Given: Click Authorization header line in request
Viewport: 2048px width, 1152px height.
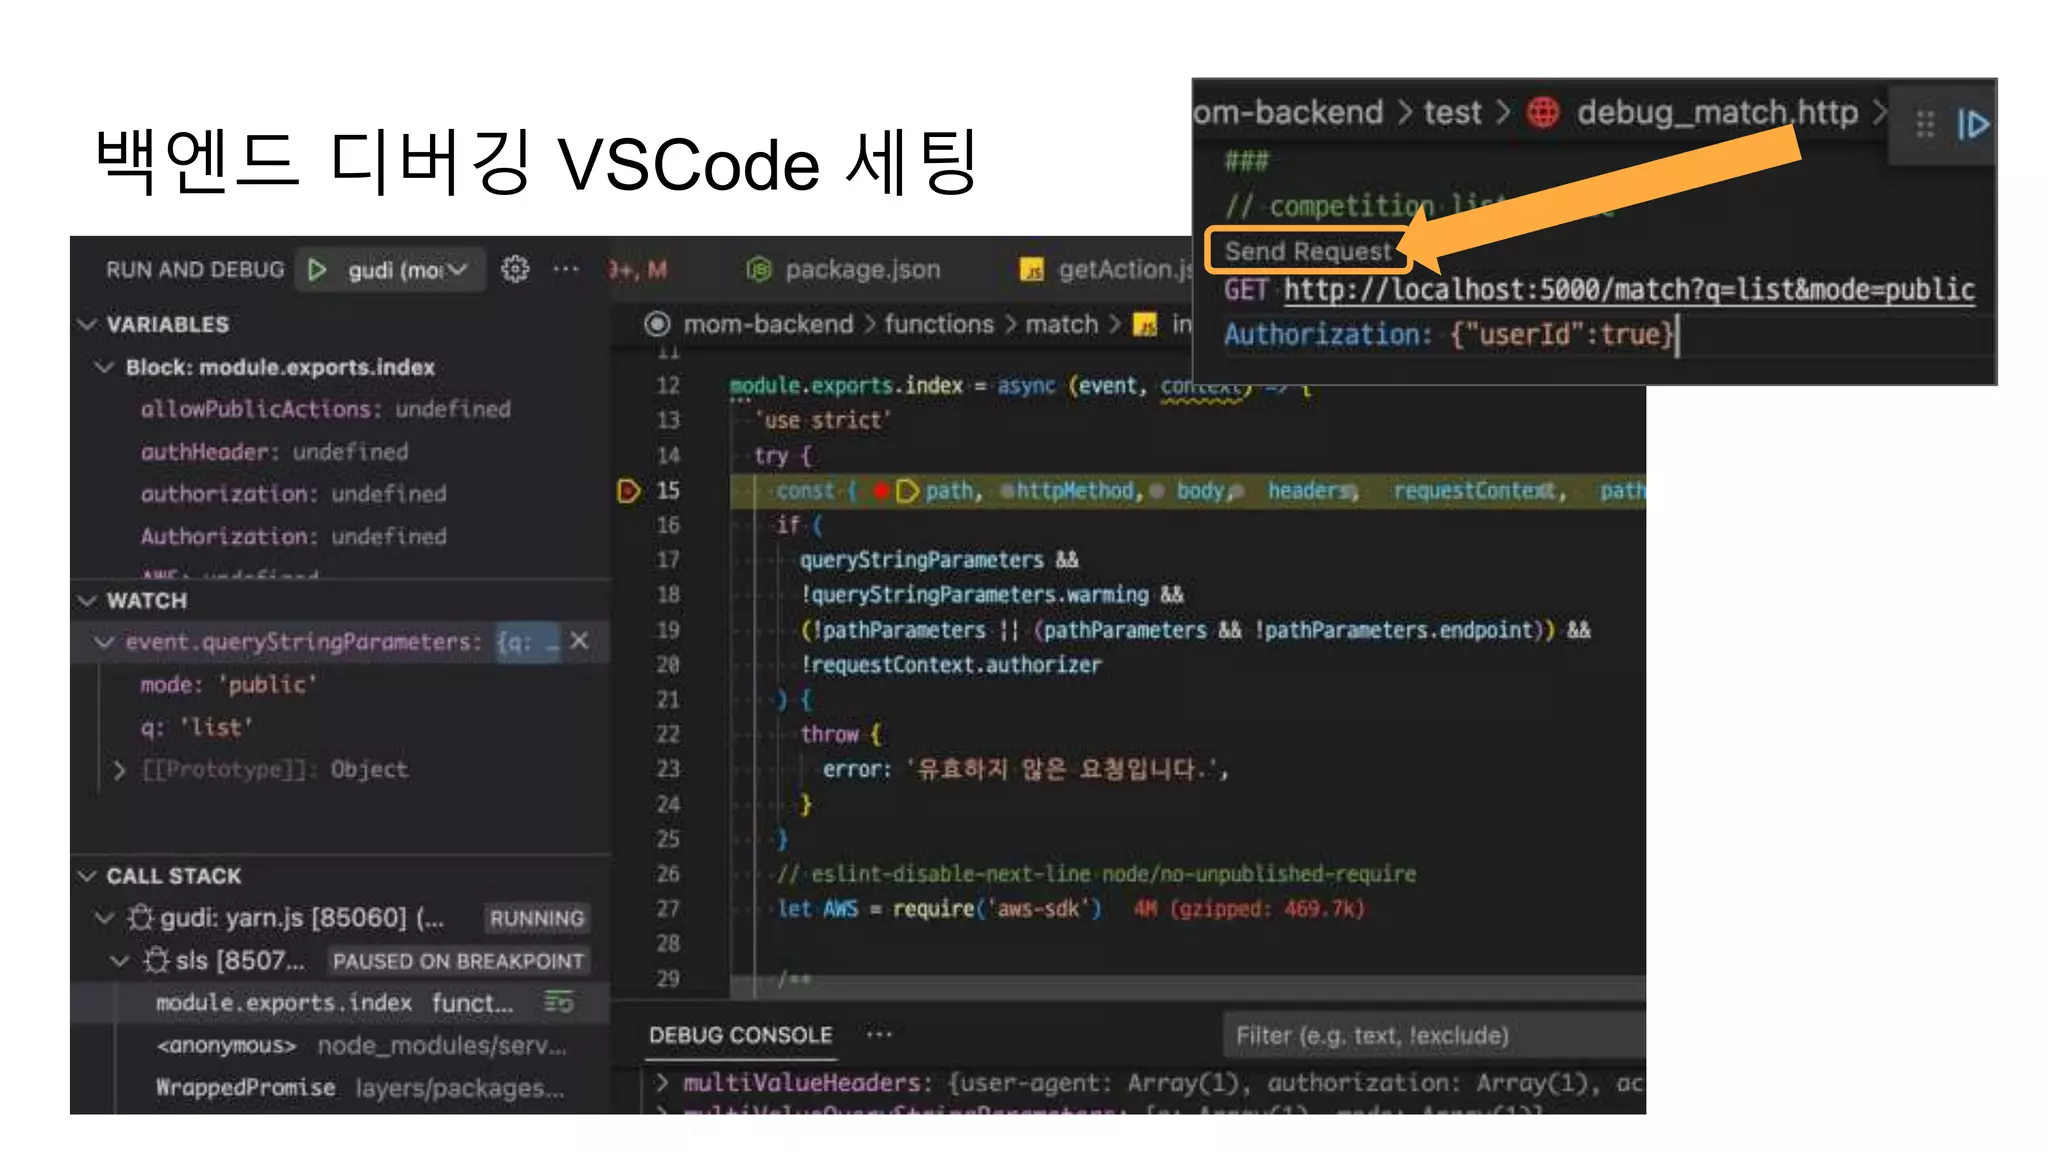Looking at the screenshot, I should coord(1448,334).
